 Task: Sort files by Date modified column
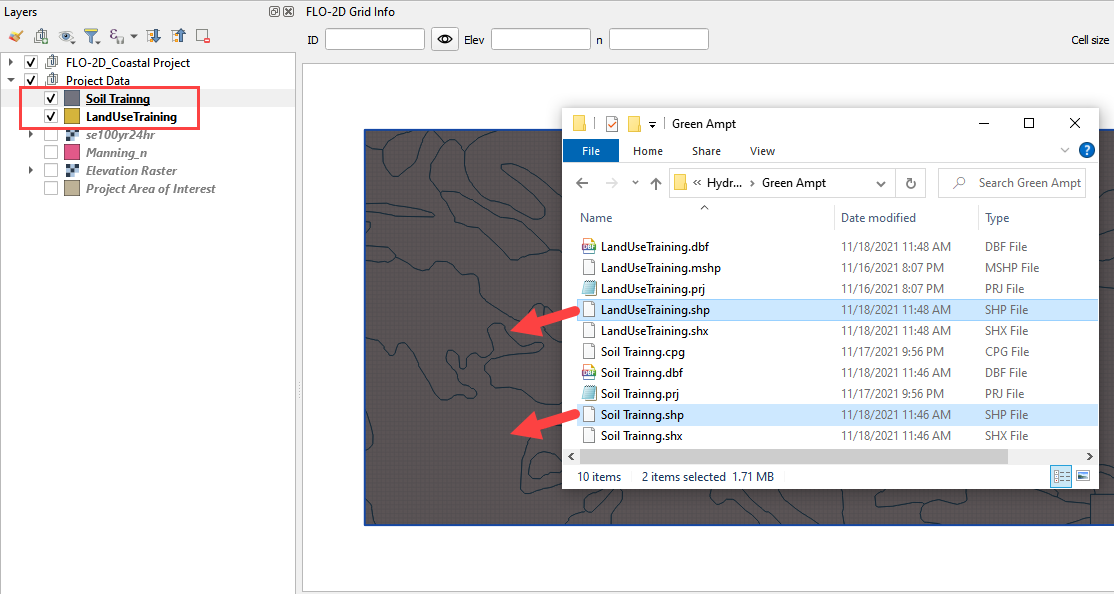pyautogui.click(x=880, y=218)
